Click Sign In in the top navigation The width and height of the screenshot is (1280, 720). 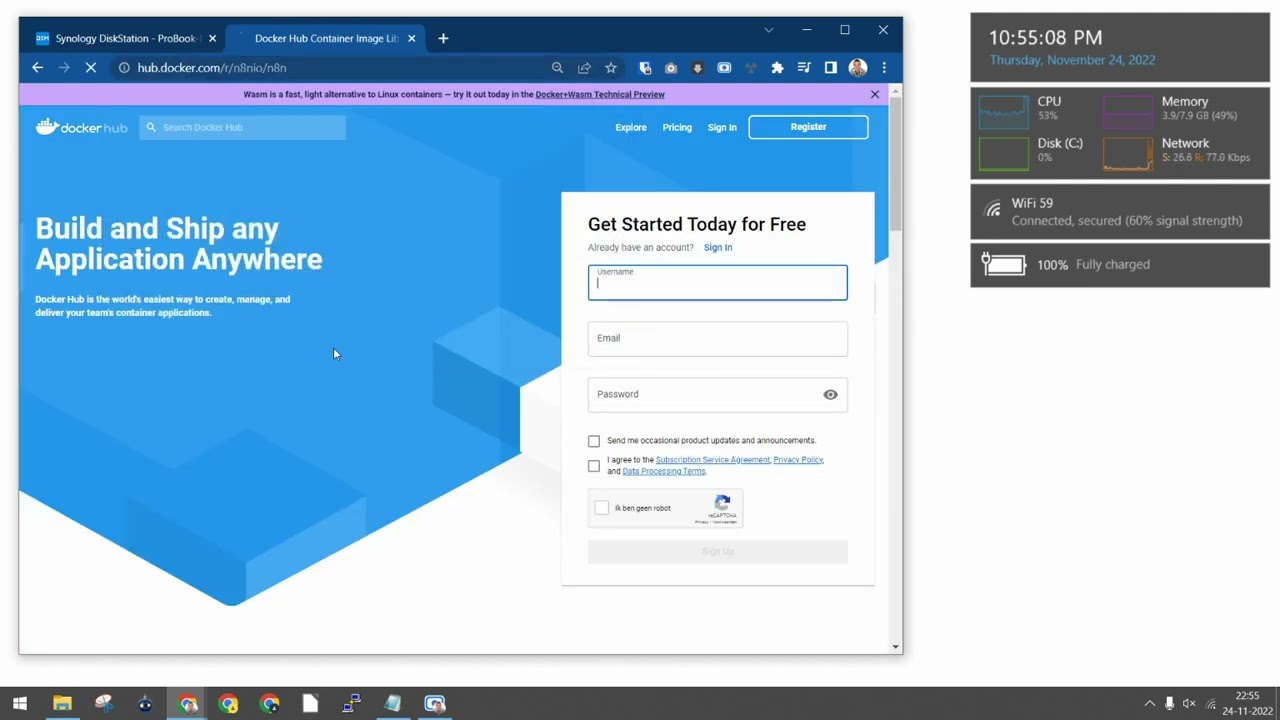[722, 127]
